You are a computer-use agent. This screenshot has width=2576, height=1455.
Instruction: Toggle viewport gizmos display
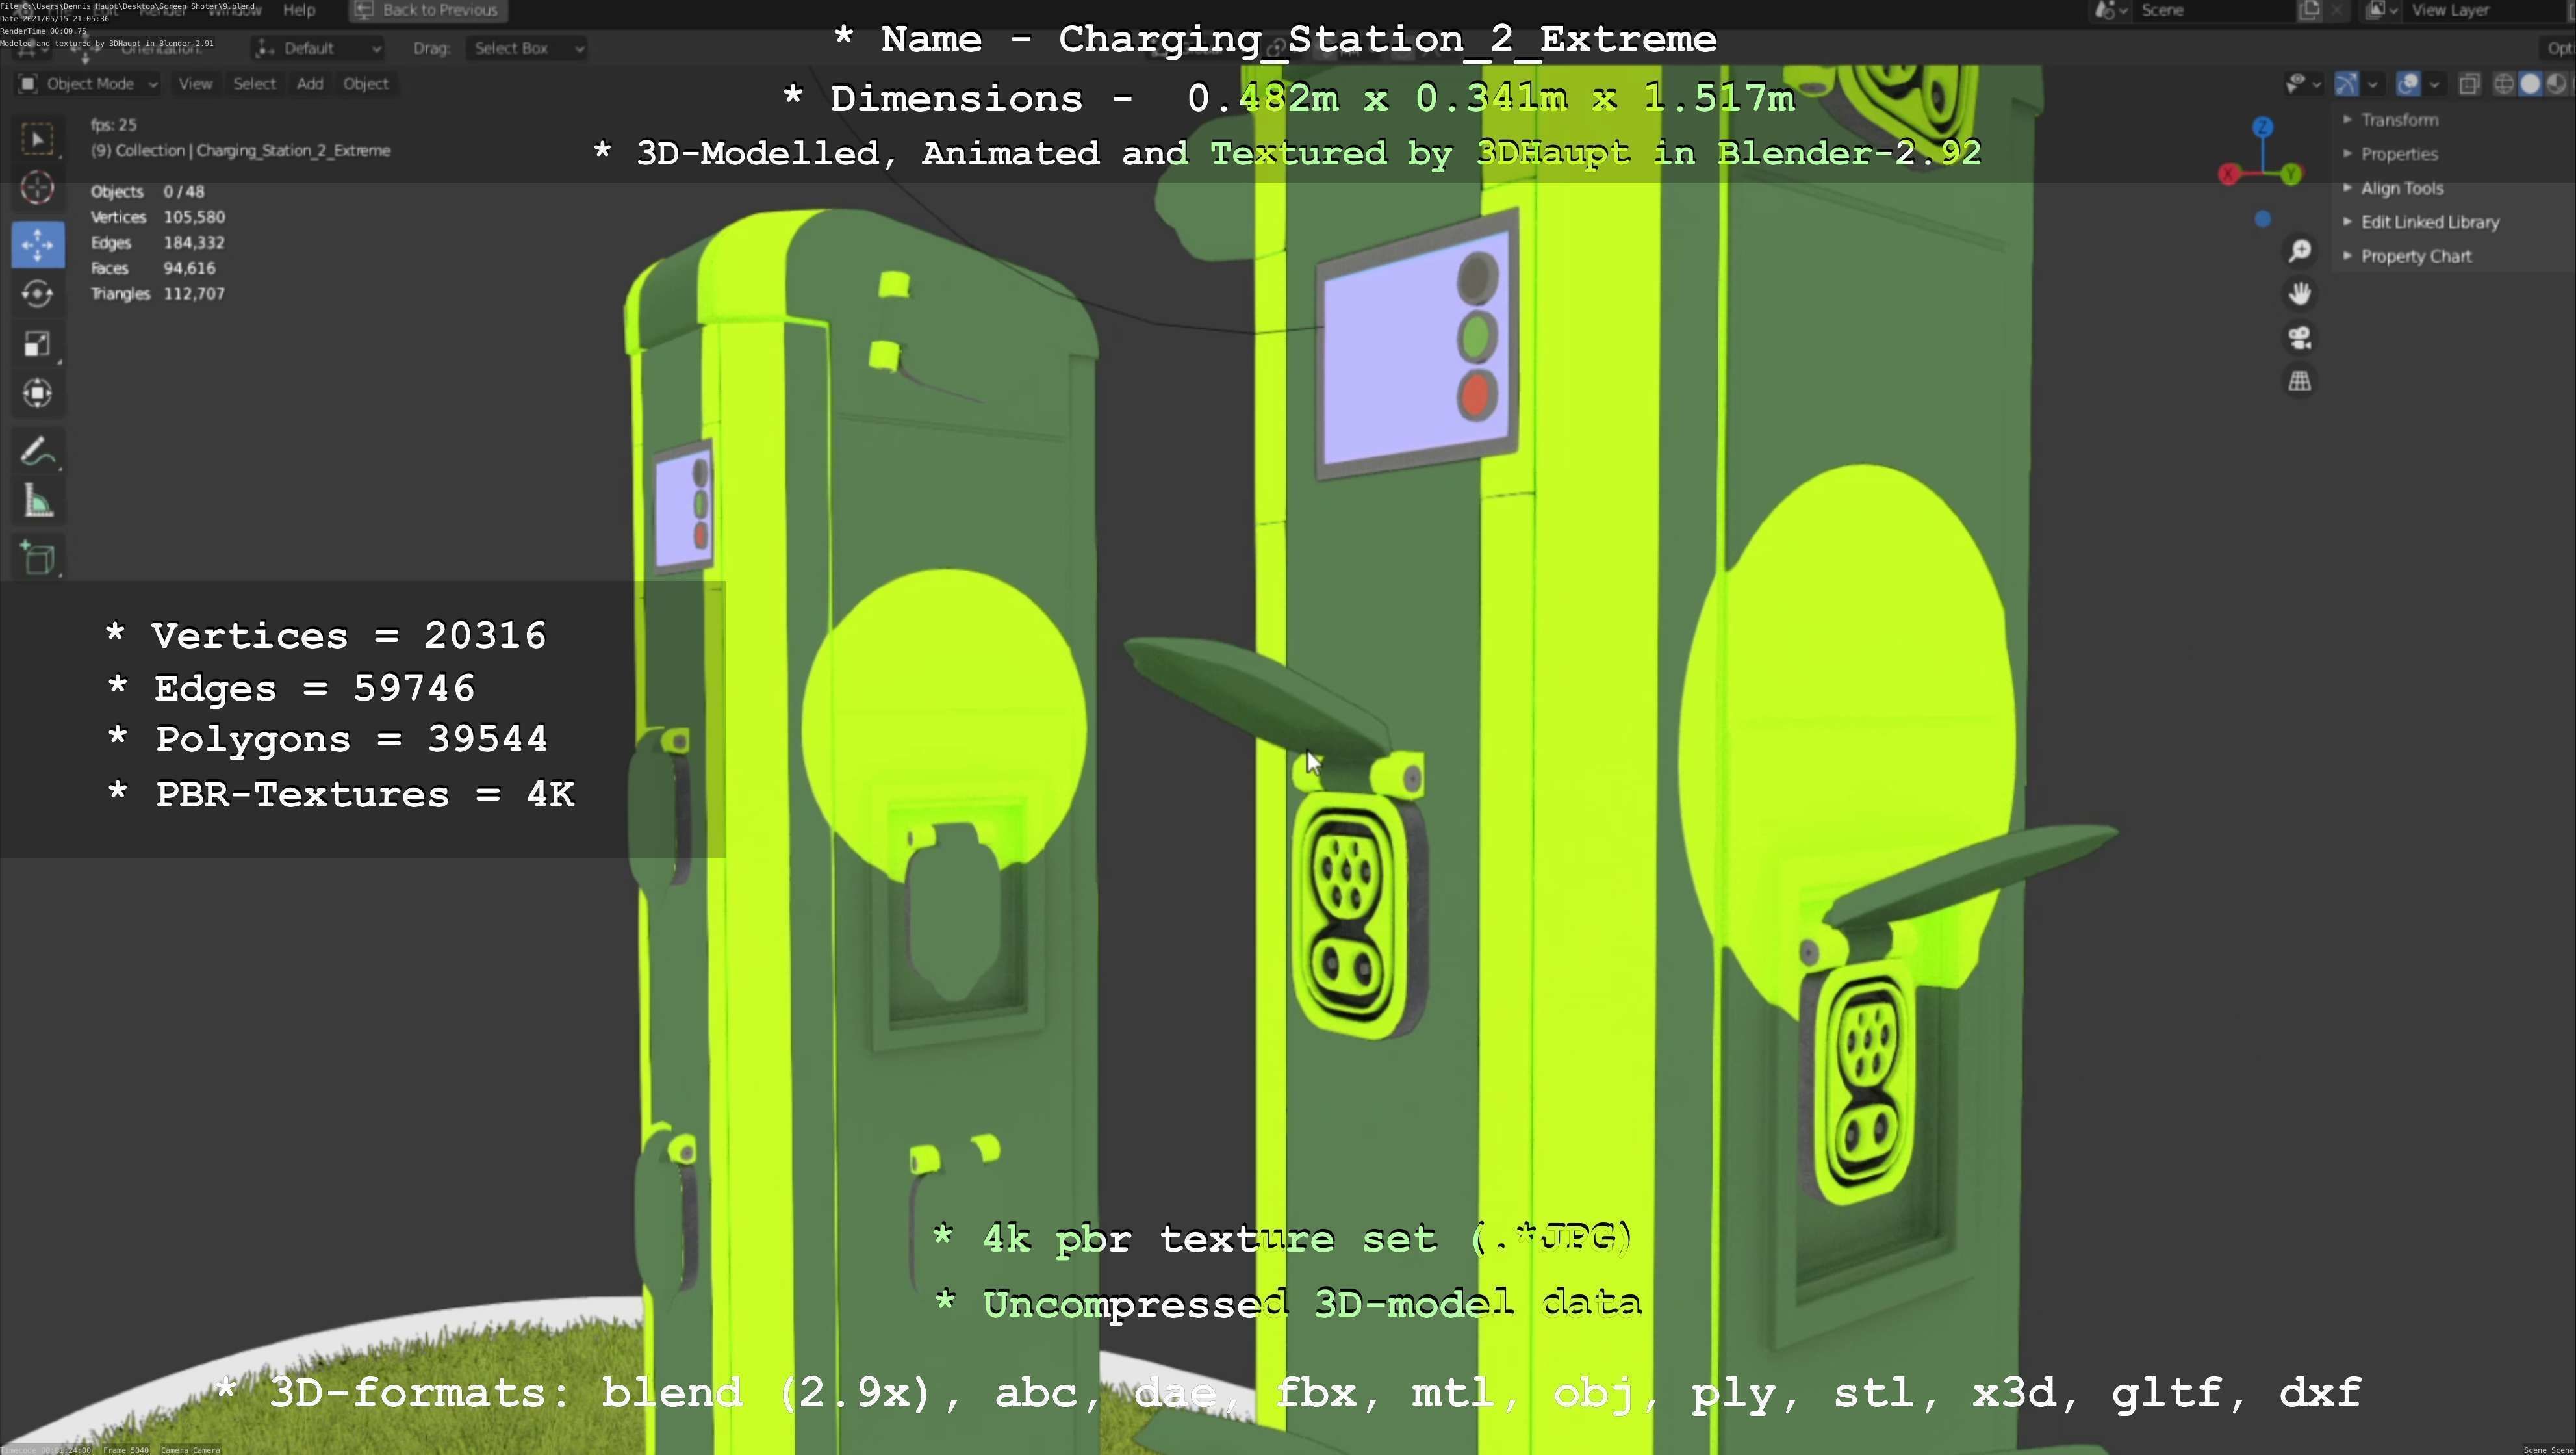(2347, 84)
